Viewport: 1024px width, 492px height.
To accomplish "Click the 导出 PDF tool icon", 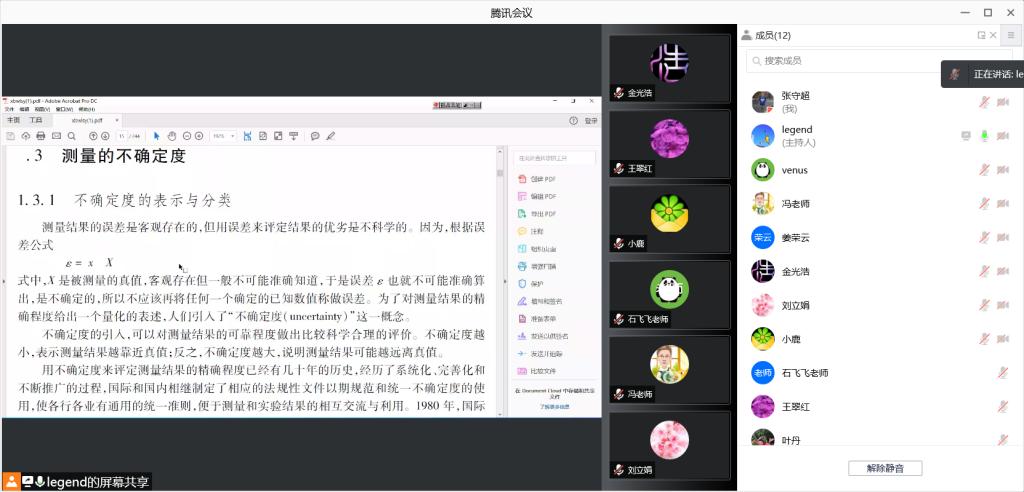I will (523, 213).
